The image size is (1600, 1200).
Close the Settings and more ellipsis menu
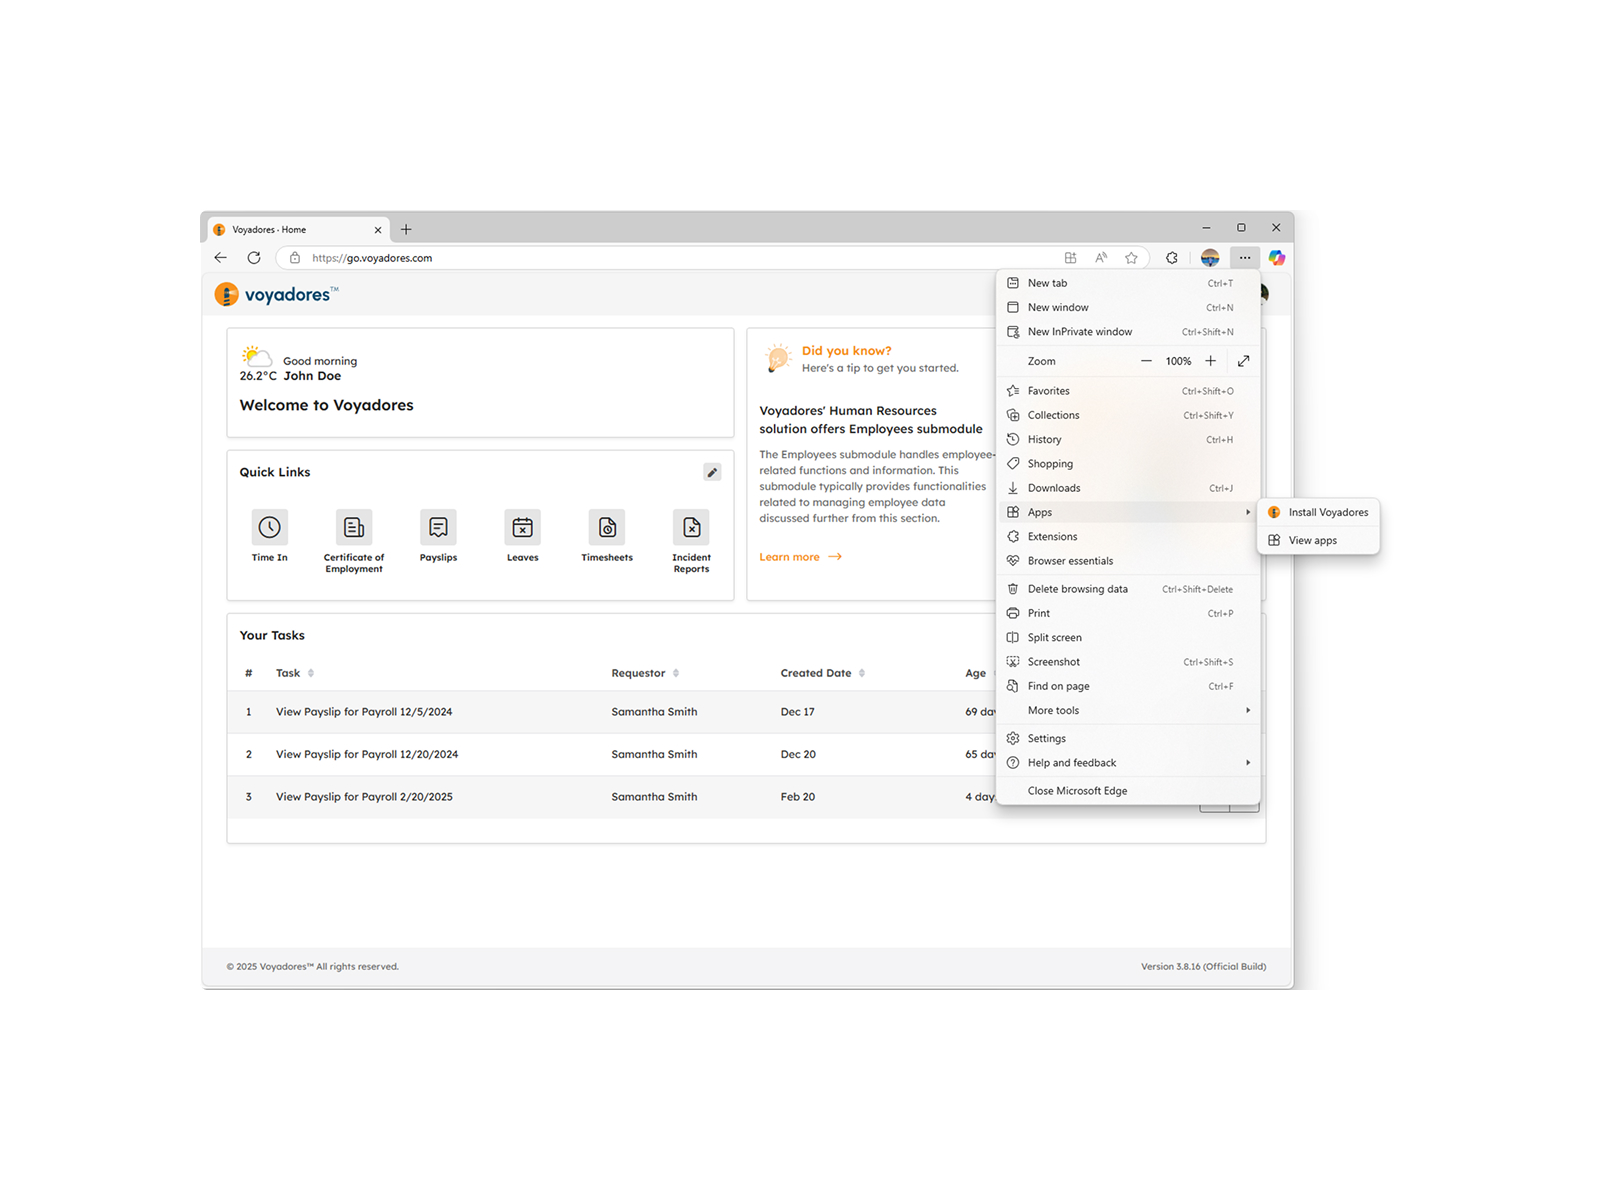coord(1245,258)
